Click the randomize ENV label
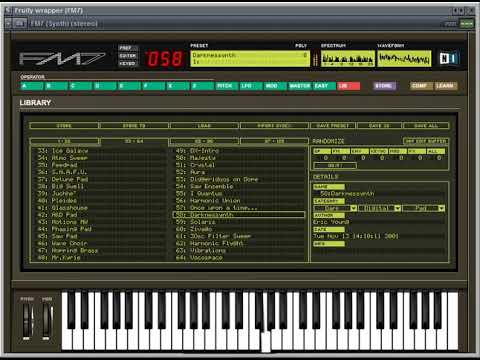Screen dimensions: 480x360 point(360,151)
